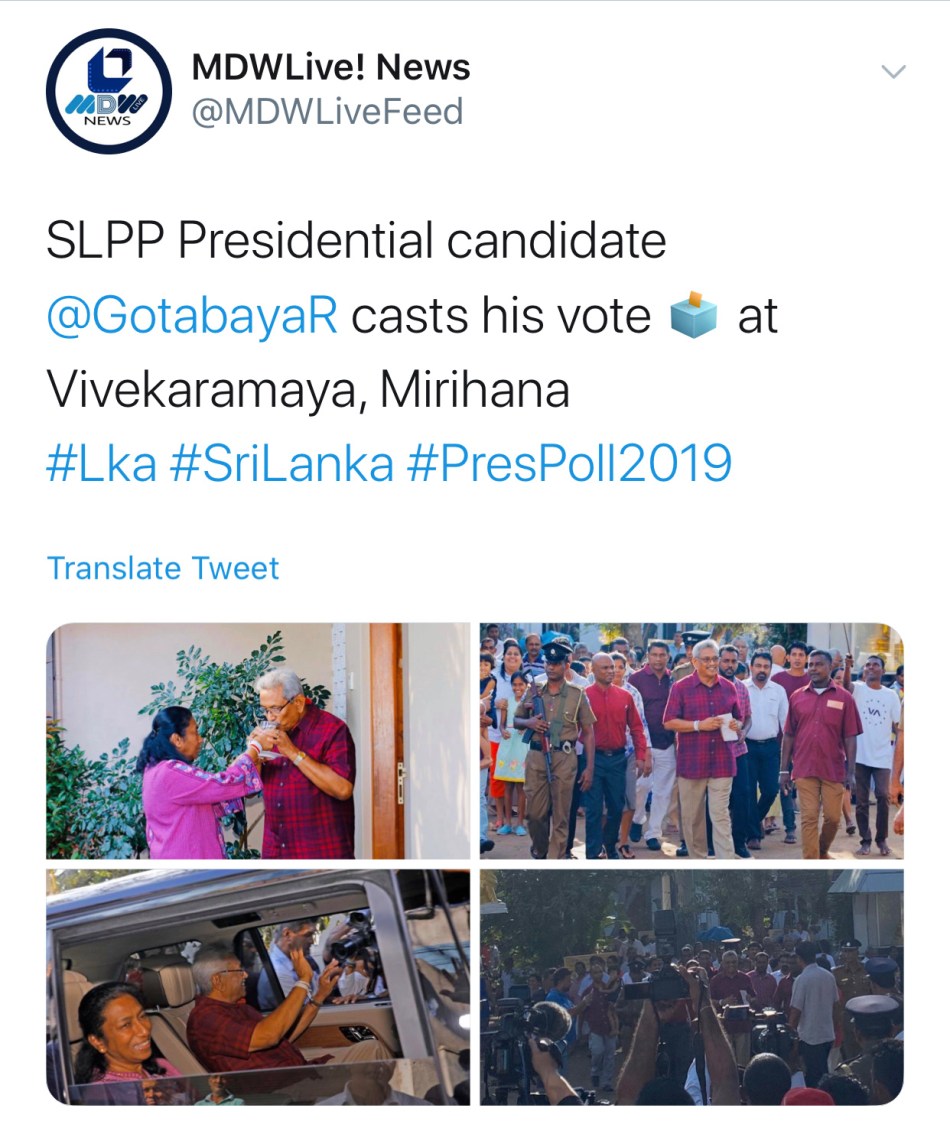Open photo of press cameras and crowd
This screenshot has height=1147, width=950.
[691, 987]
